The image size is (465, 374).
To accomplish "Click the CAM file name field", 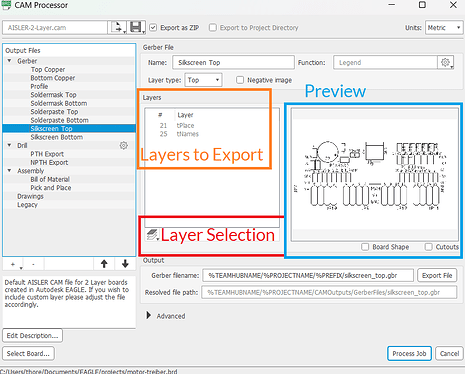I will click(x=55, y=27).
